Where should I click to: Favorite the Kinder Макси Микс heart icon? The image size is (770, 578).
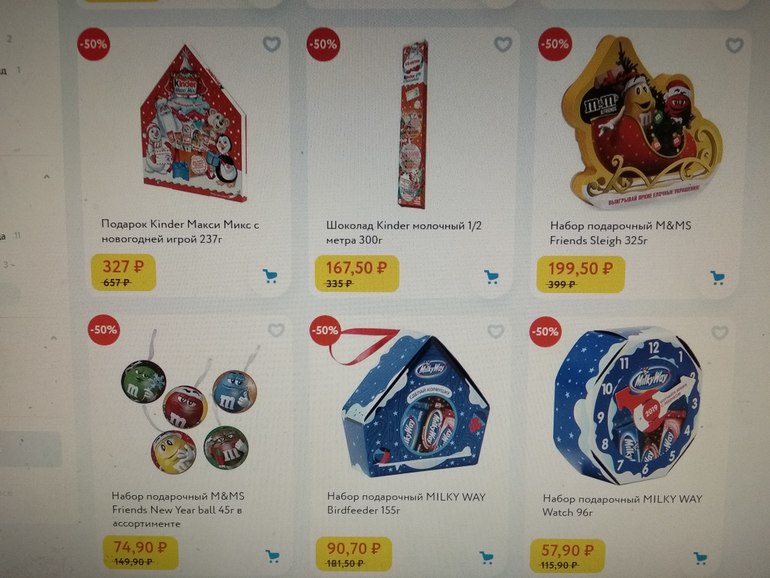pyautogui.click(x=272, y=44)
